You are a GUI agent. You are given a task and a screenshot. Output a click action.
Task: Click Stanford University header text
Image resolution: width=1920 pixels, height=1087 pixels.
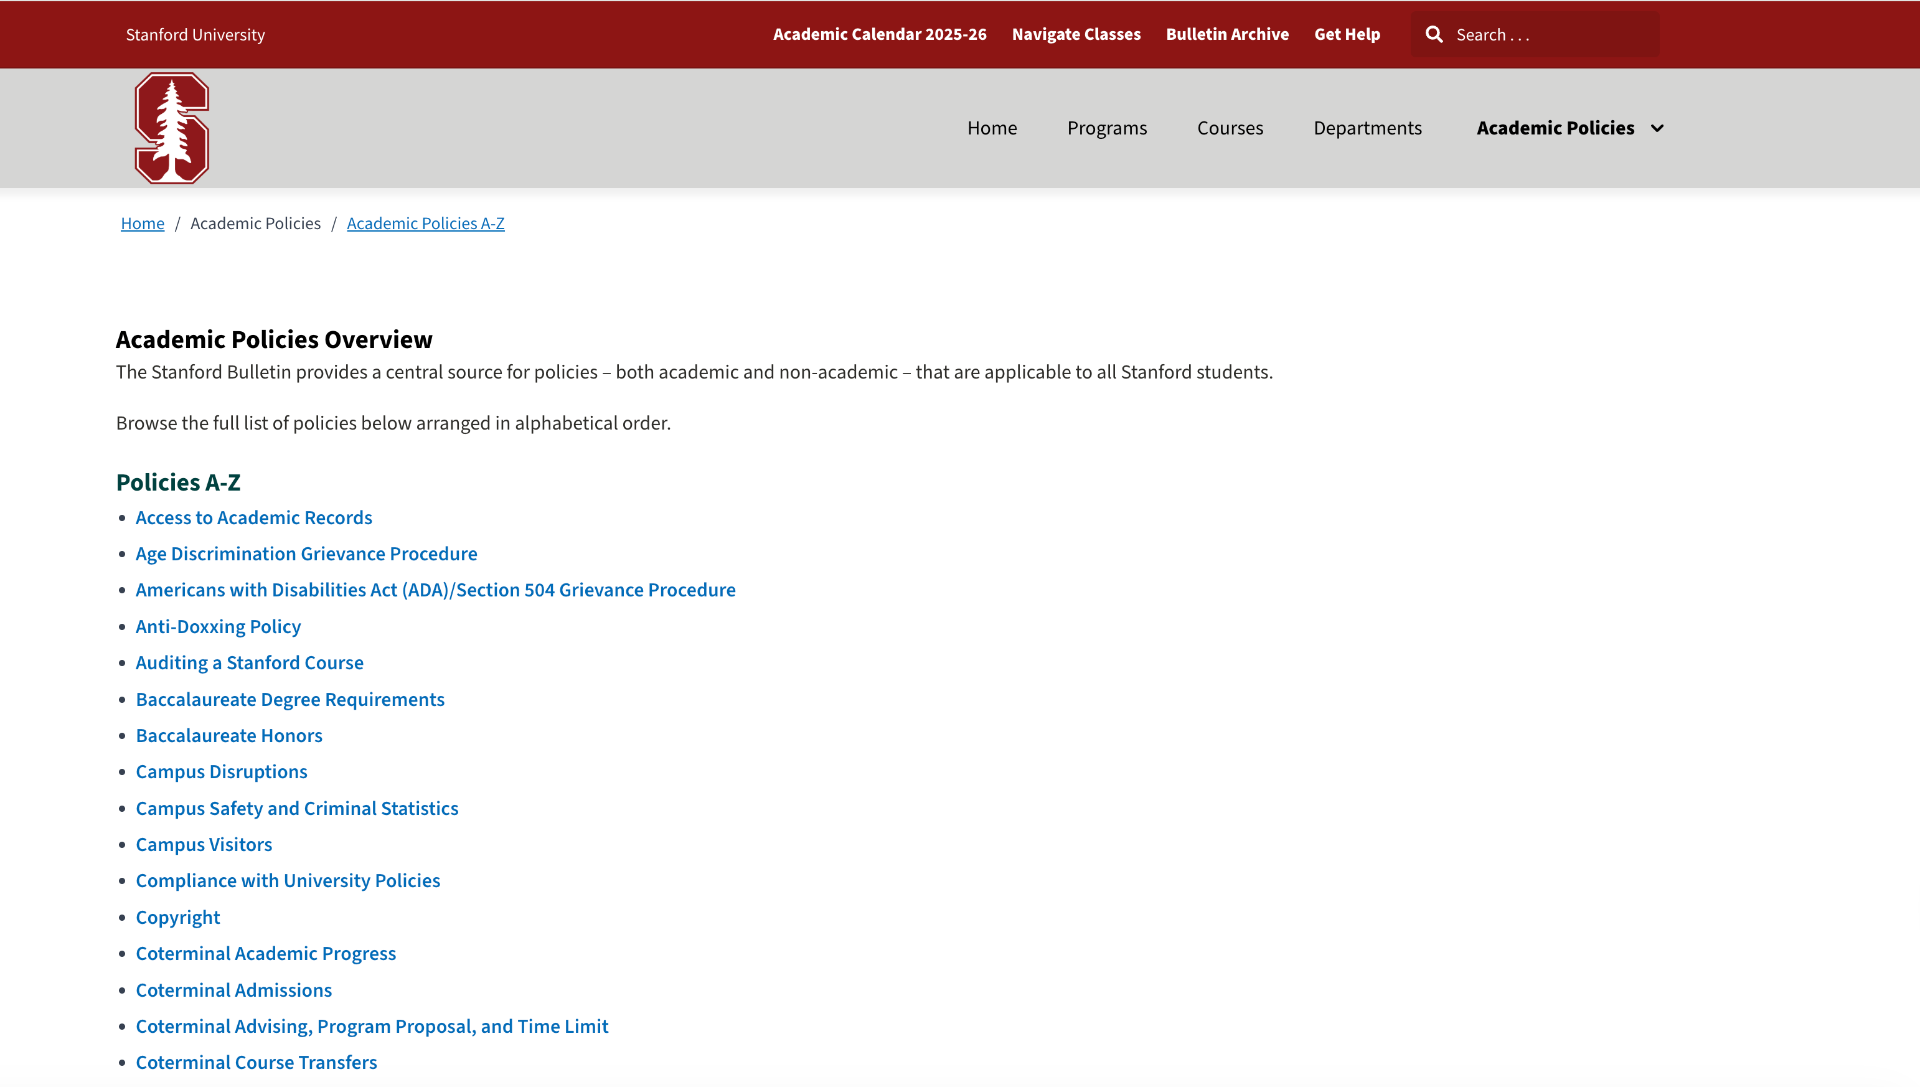(195, 35)
